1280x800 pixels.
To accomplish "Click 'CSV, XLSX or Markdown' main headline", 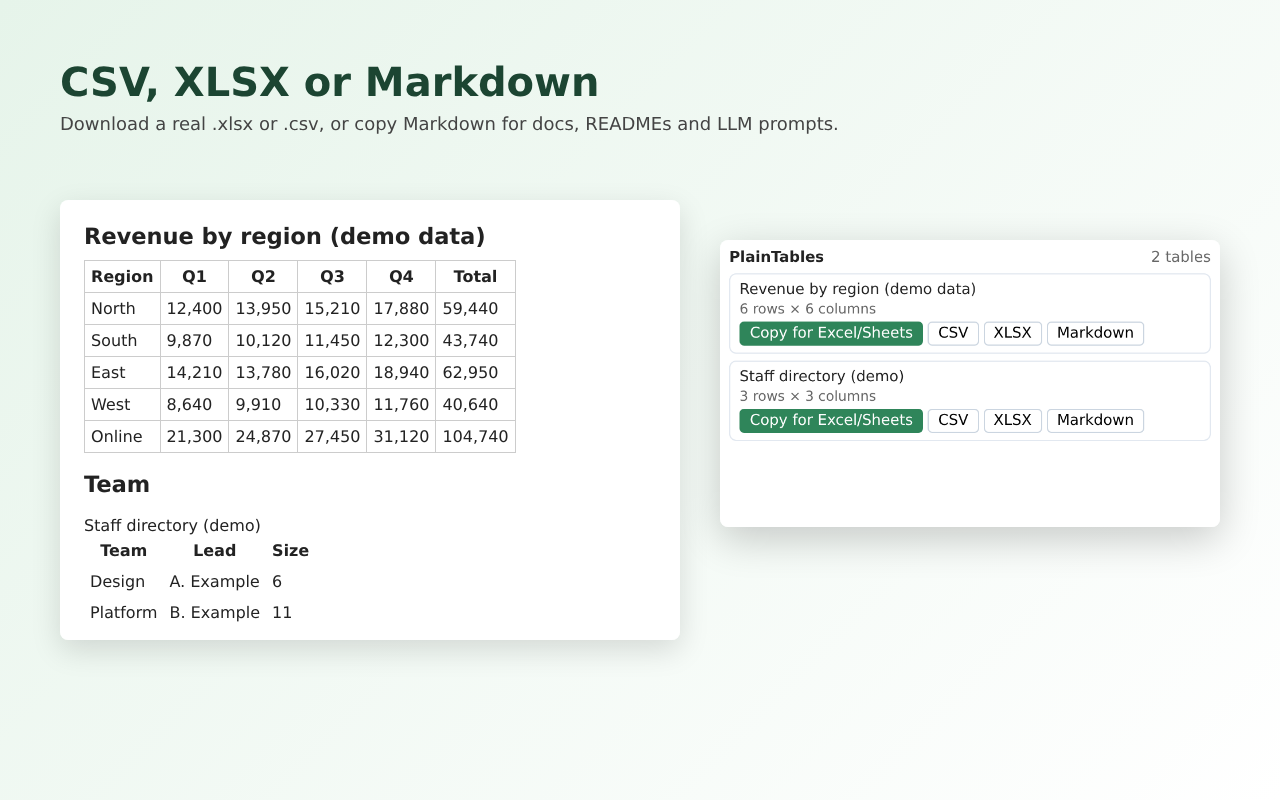I will point(329,82).
